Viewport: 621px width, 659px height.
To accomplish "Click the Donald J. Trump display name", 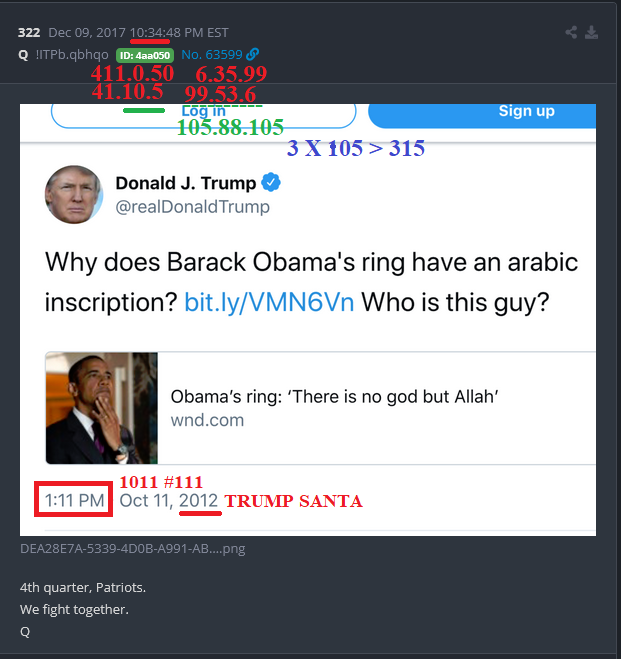I will 186,183.
